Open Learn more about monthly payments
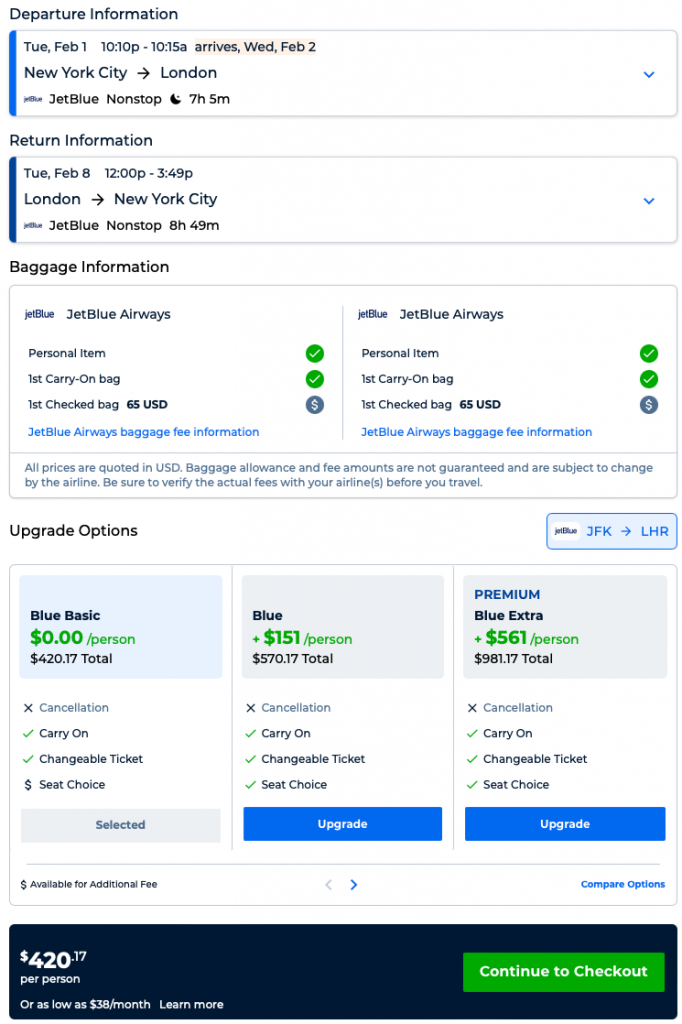The image size is (682, 1024). 191,1004
